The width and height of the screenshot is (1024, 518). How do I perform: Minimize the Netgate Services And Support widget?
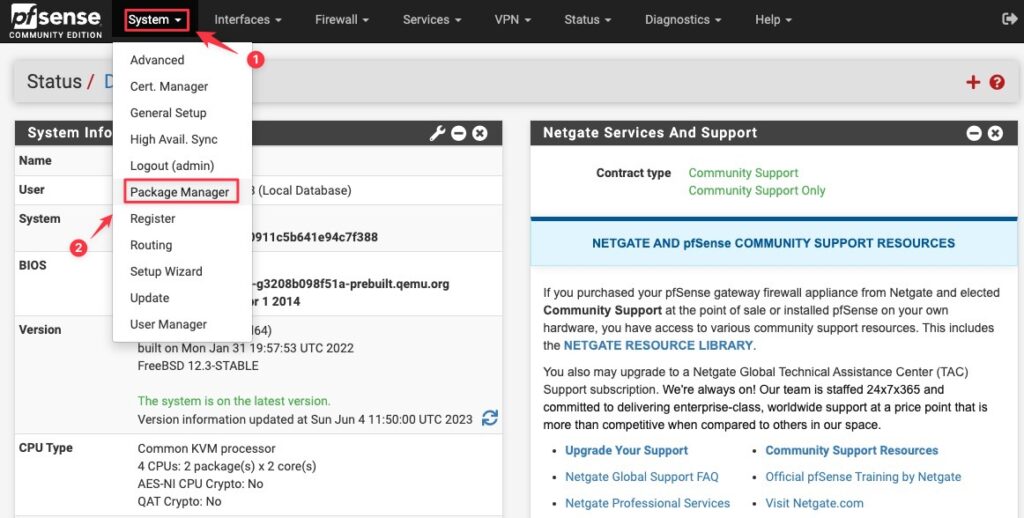tap(974, 133)
